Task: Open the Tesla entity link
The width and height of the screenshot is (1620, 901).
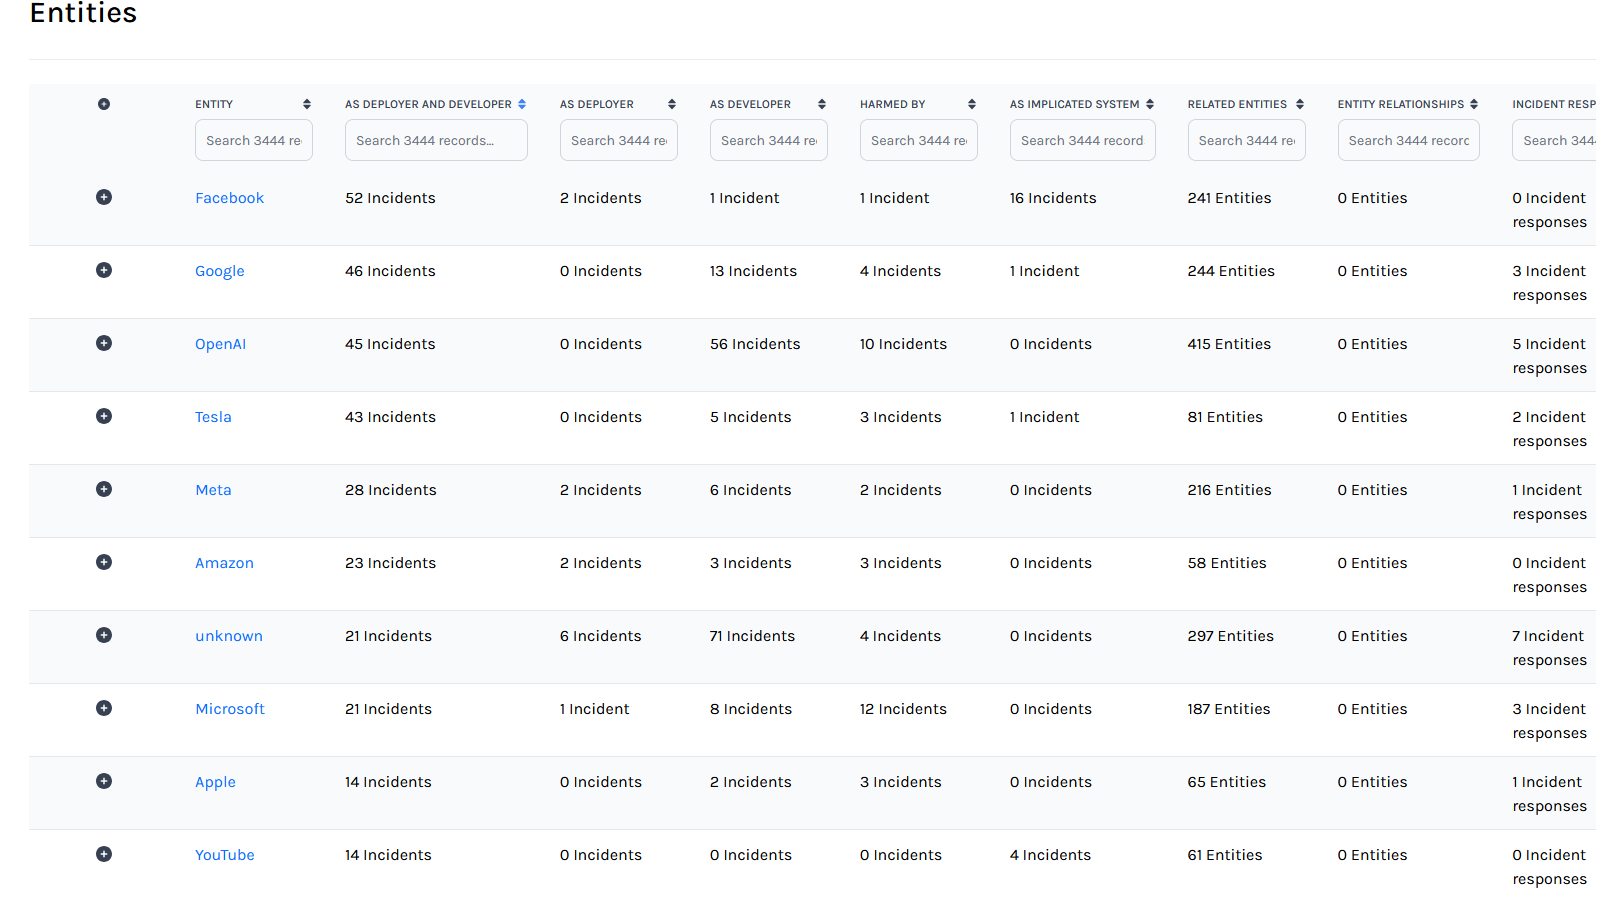Action: pos(213,417)
